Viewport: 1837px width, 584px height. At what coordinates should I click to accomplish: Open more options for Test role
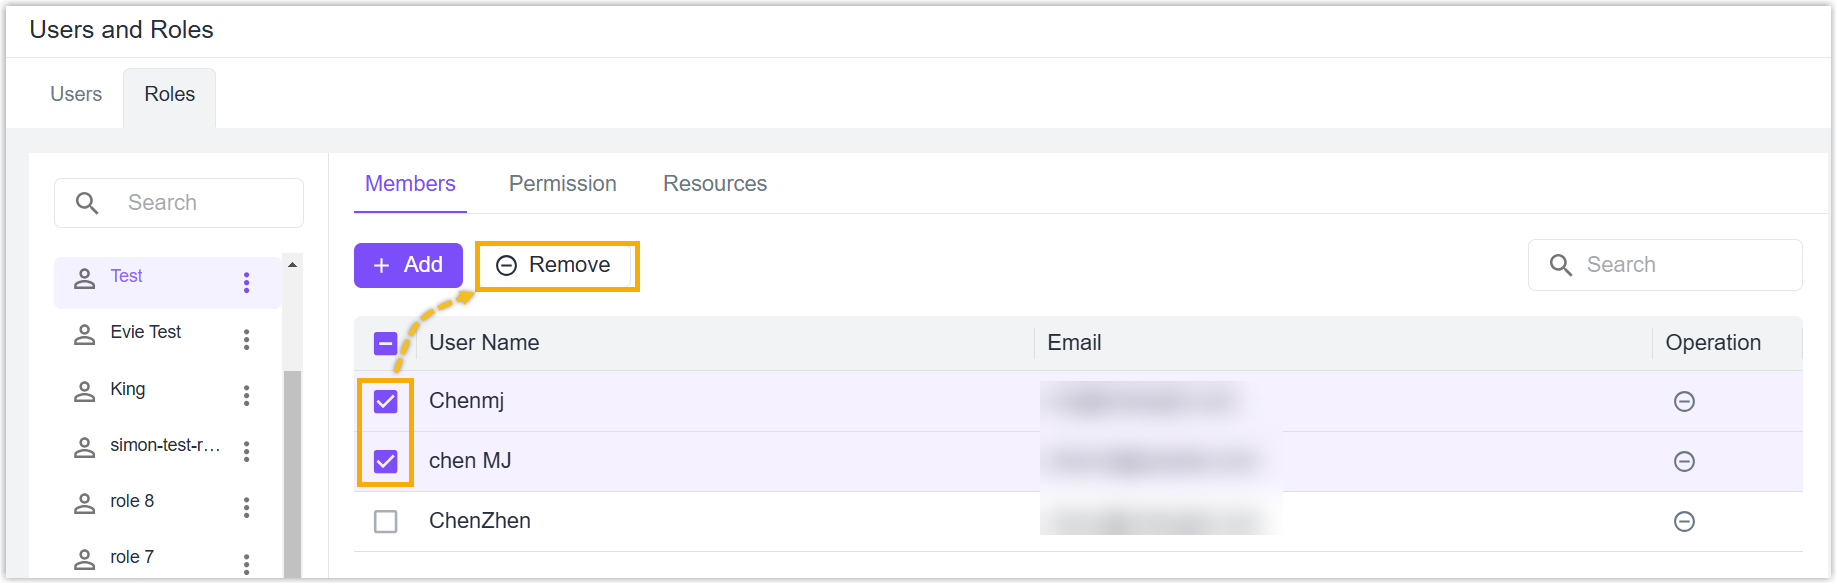[x=246, y=283]
